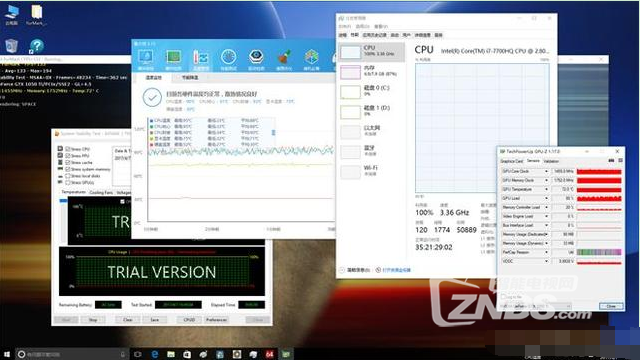640x360 pixels.
Task: Select the driver detection eye icon
Action: click(x=256, y=57)
